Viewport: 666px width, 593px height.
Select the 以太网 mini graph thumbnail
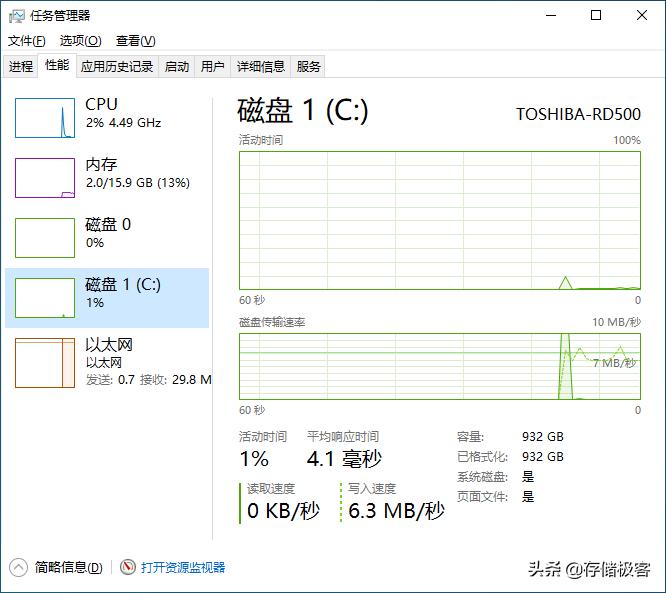(45, 363)
